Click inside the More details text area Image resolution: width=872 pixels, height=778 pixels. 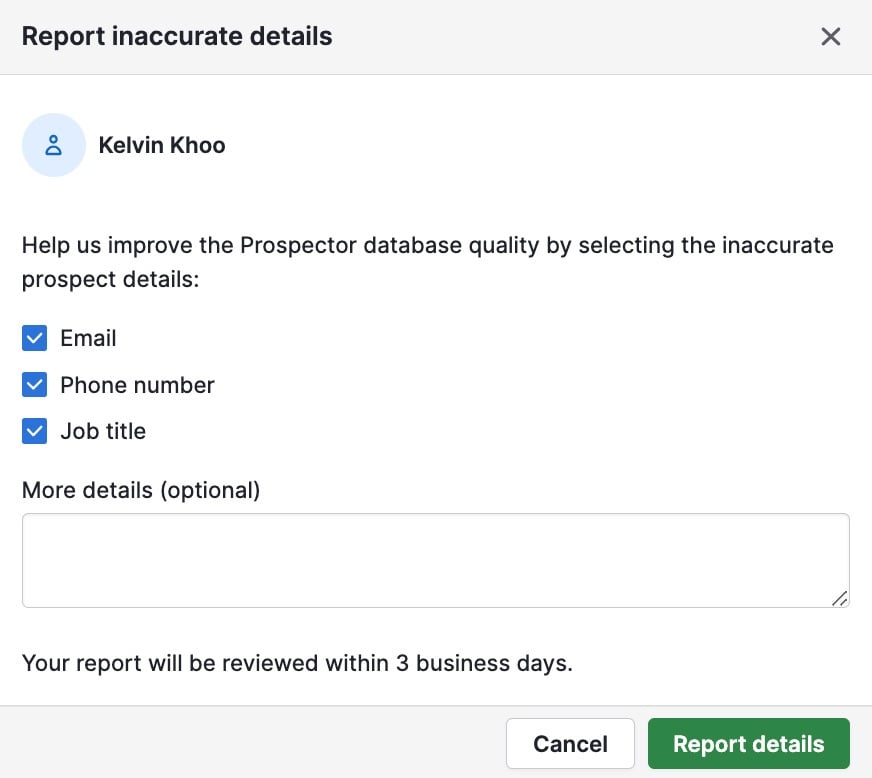point(435,560)
